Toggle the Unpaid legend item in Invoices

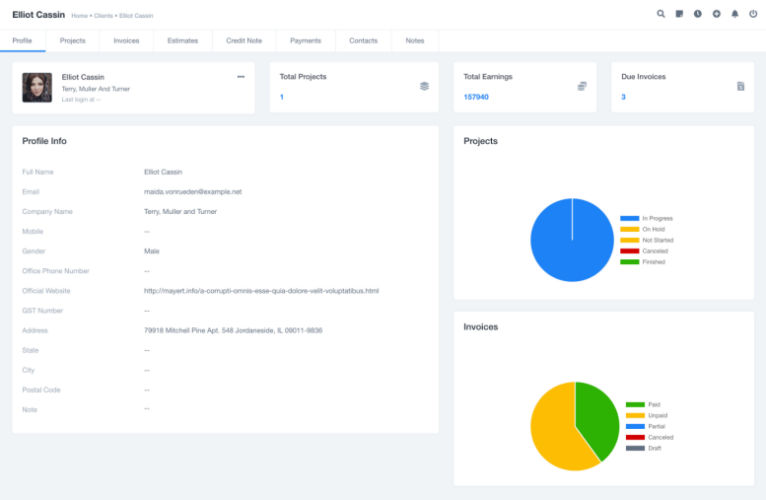point(635,415)
